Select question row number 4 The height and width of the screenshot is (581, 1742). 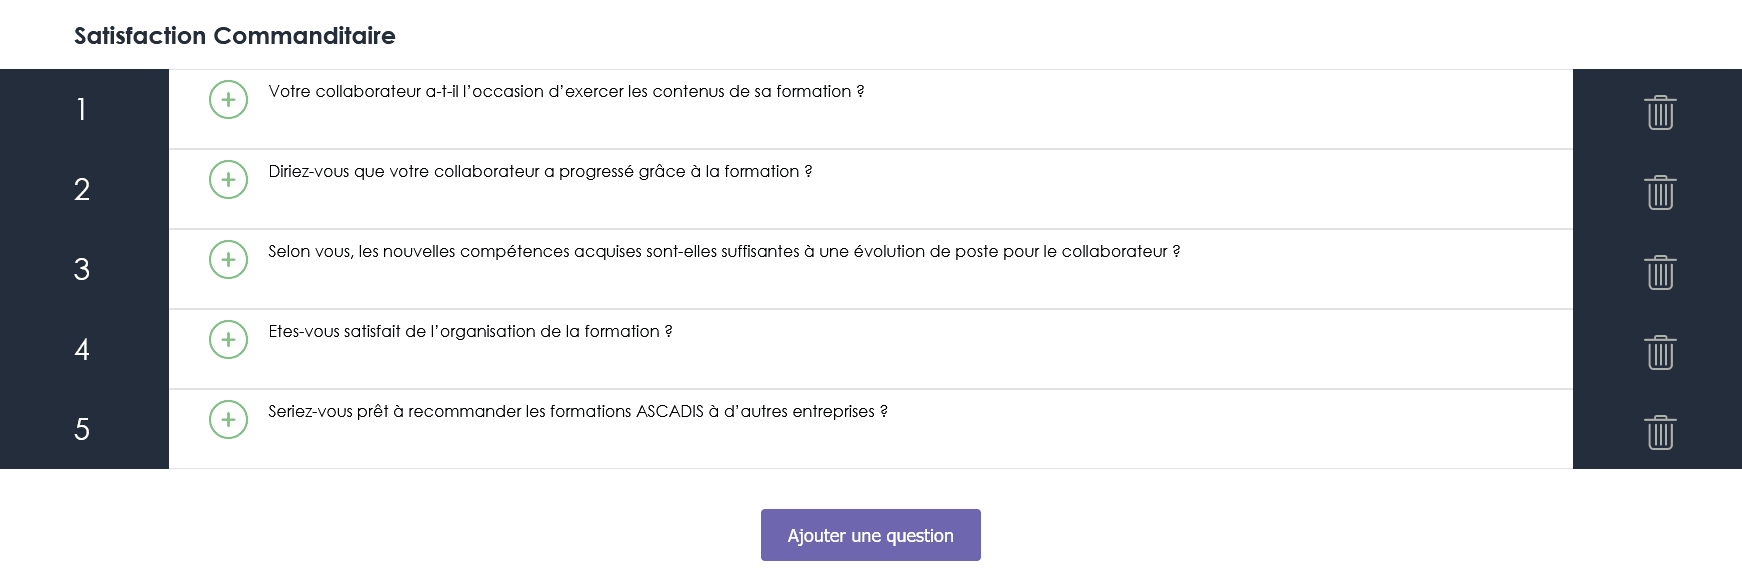[x=83, y=349]
